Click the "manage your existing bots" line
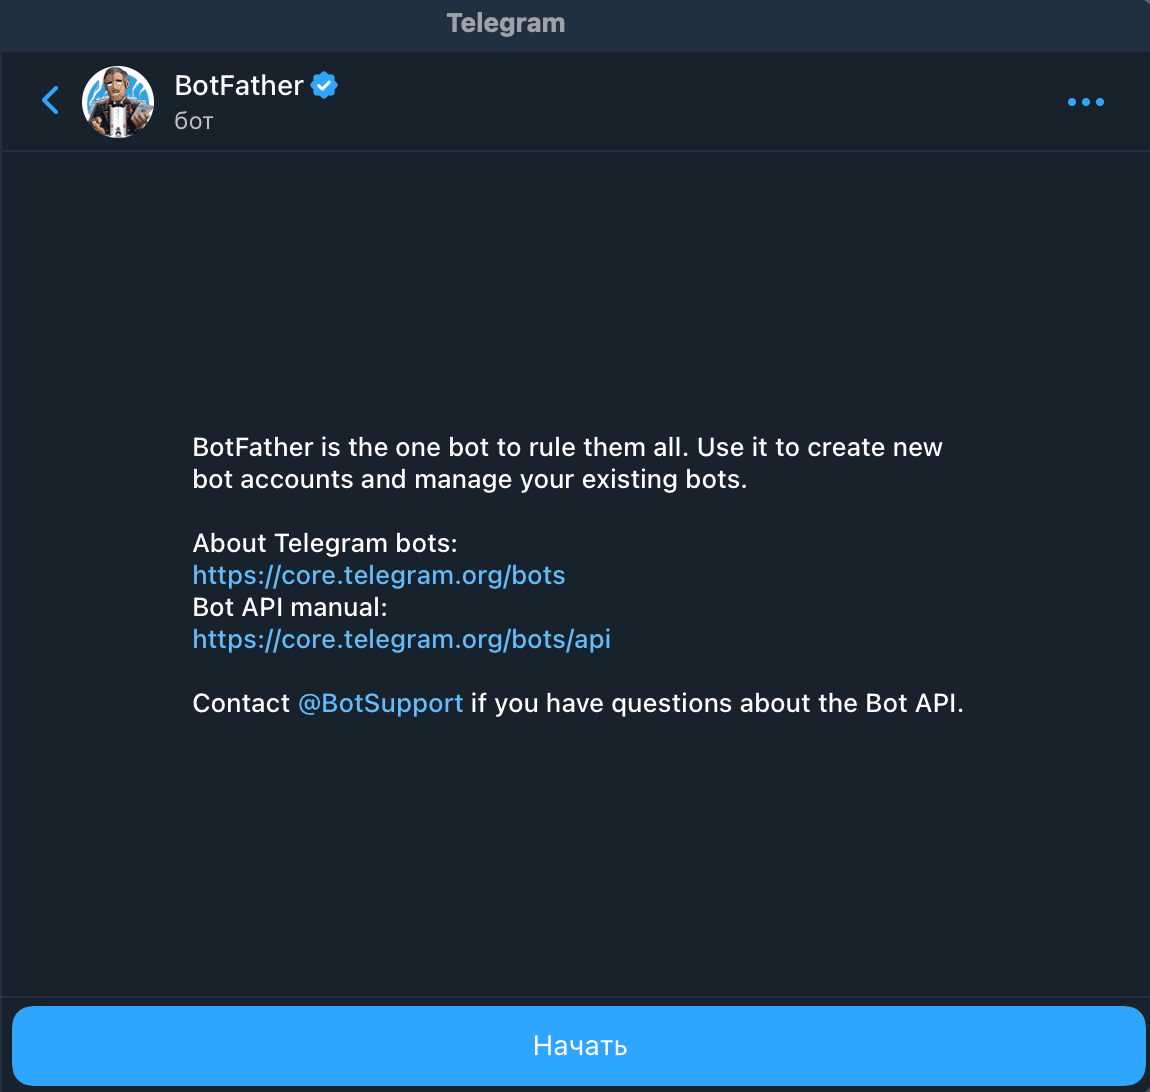This screenshot has width=1150, height=1092. point(580,479)
